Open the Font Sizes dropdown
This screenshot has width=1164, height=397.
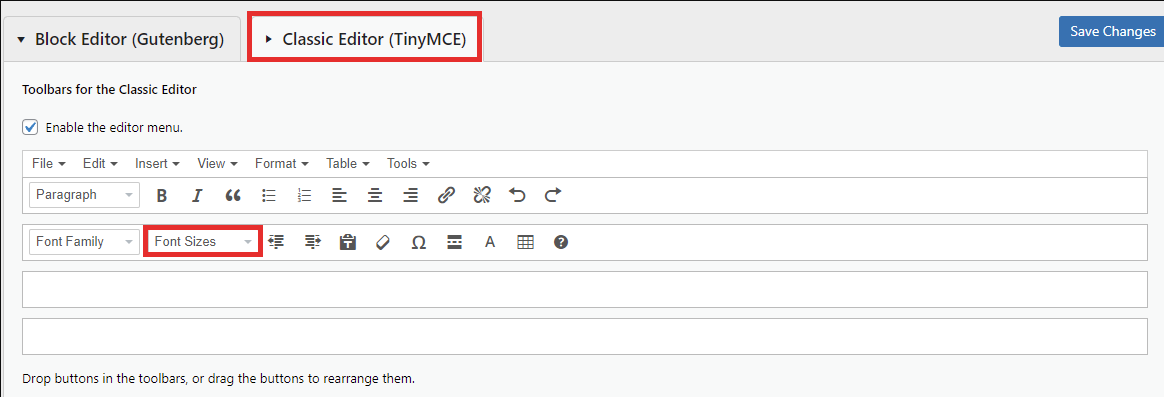(x=203, y=242)
